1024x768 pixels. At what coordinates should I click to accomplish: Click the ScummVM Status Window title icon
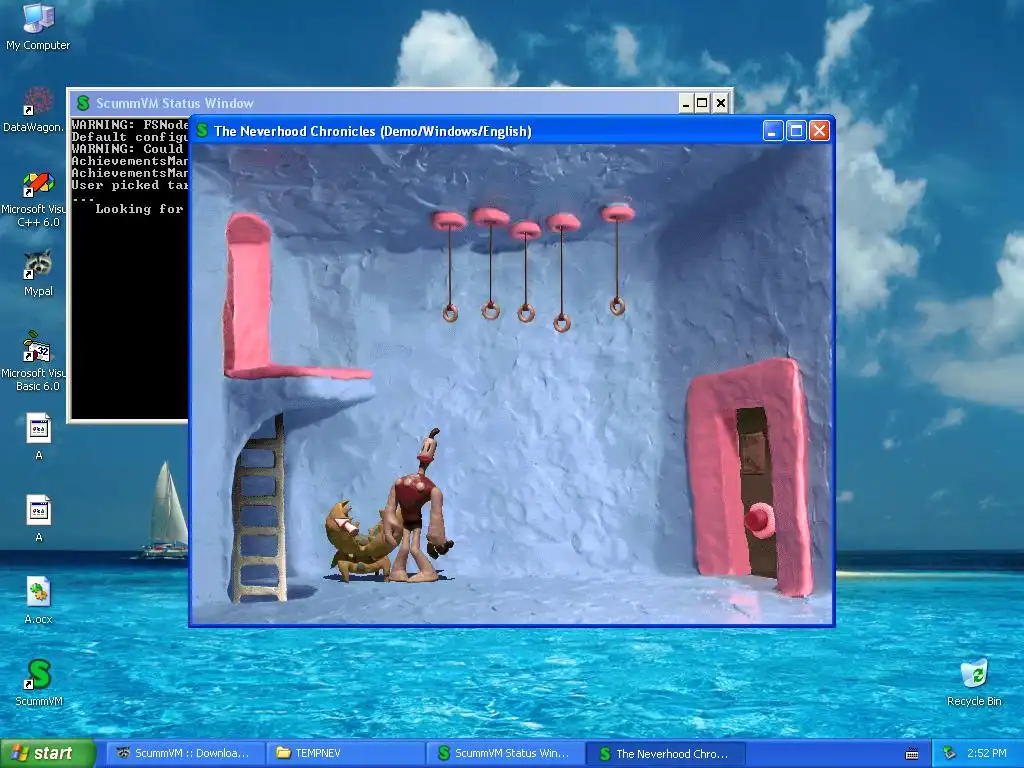click(82, 103)
